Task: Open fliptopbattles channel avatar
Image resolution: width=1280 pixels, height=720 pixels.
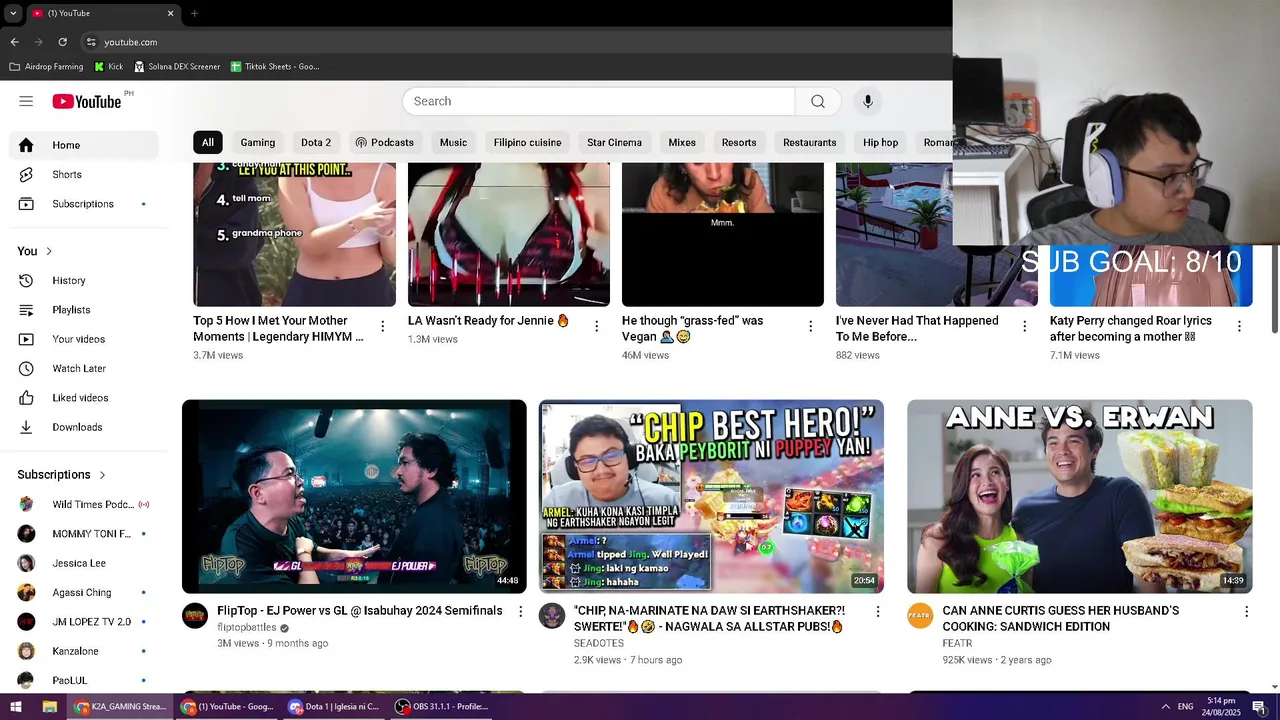Action: (x=195, y=615)
